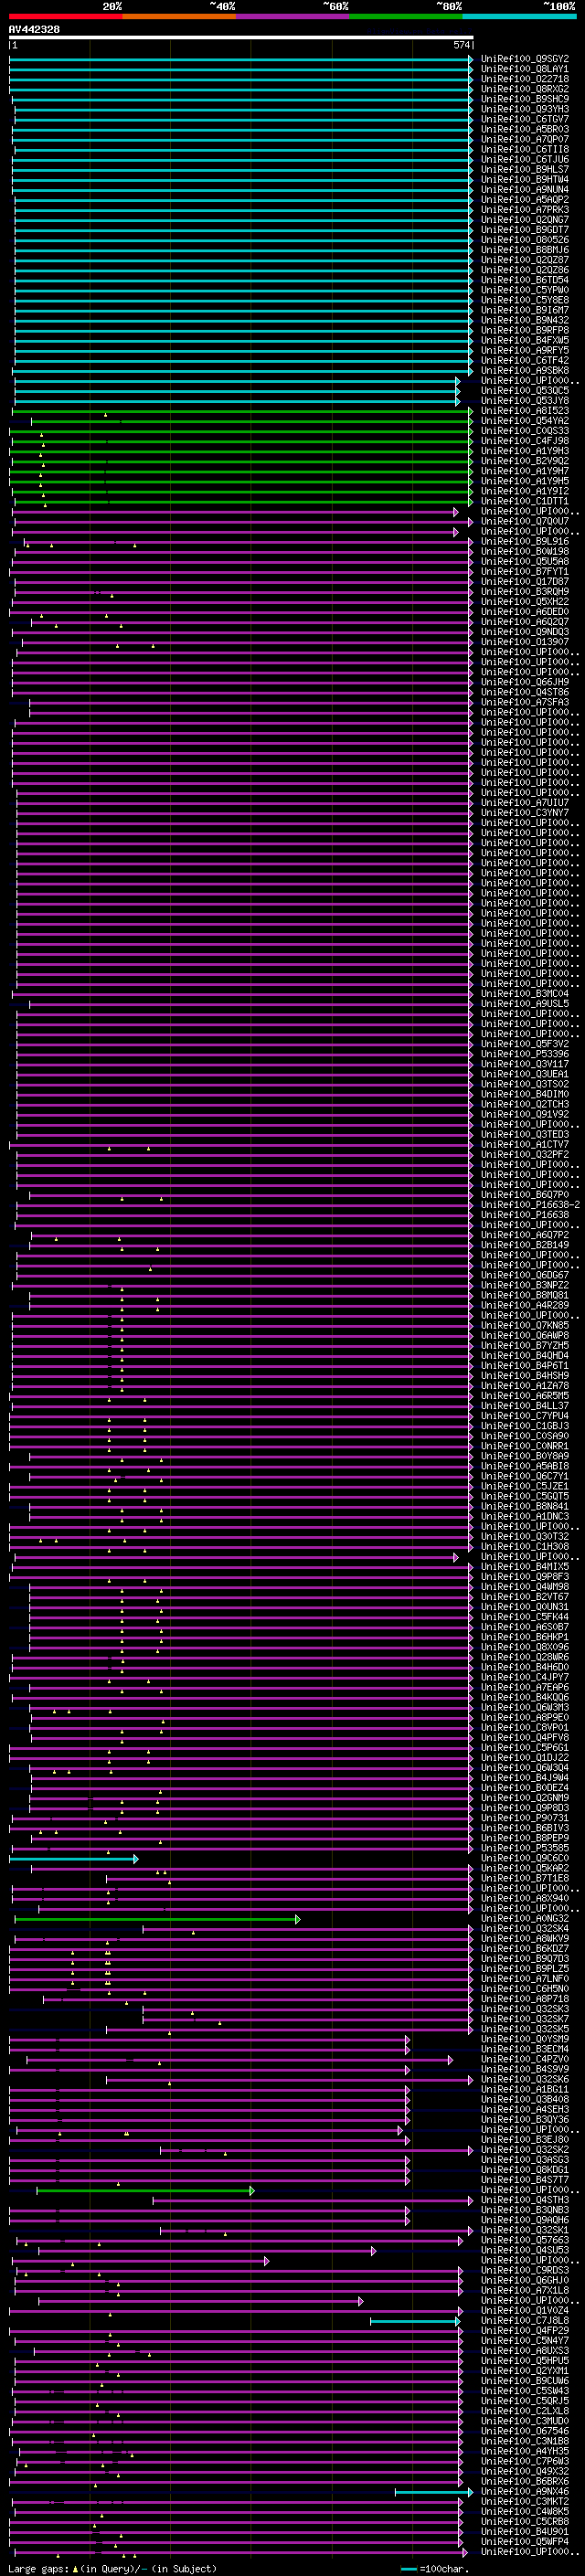Select UniRef100_A8I523 label
Screen dimensions: 585x2576
525,411
